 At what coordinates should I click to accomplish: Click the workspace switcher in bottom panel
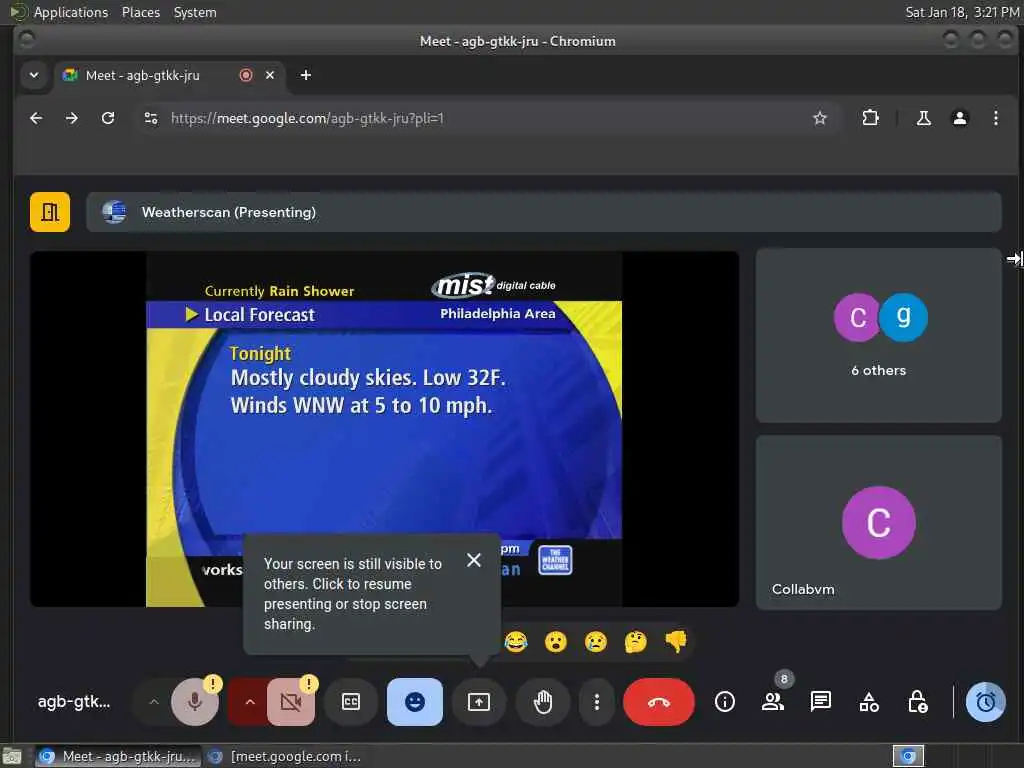(908, 756)
